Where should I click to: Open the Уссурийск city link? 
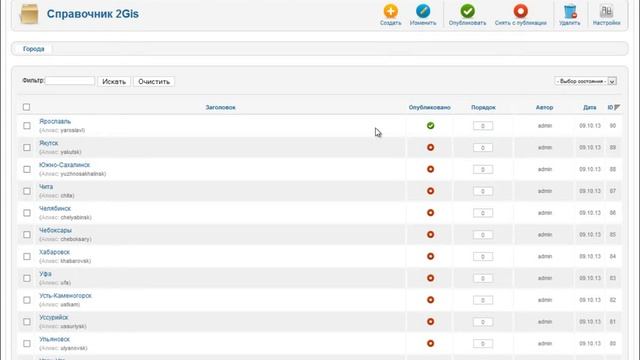(x=53, y=317)
